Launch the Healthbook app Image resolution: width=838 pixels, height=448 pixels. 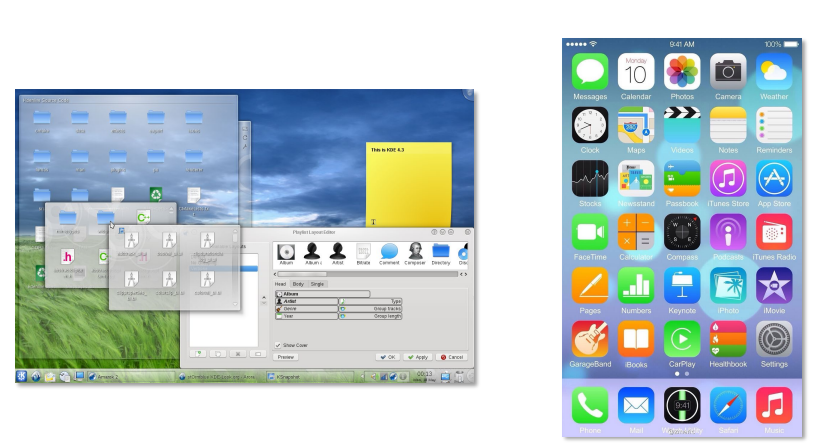[728, 338]
